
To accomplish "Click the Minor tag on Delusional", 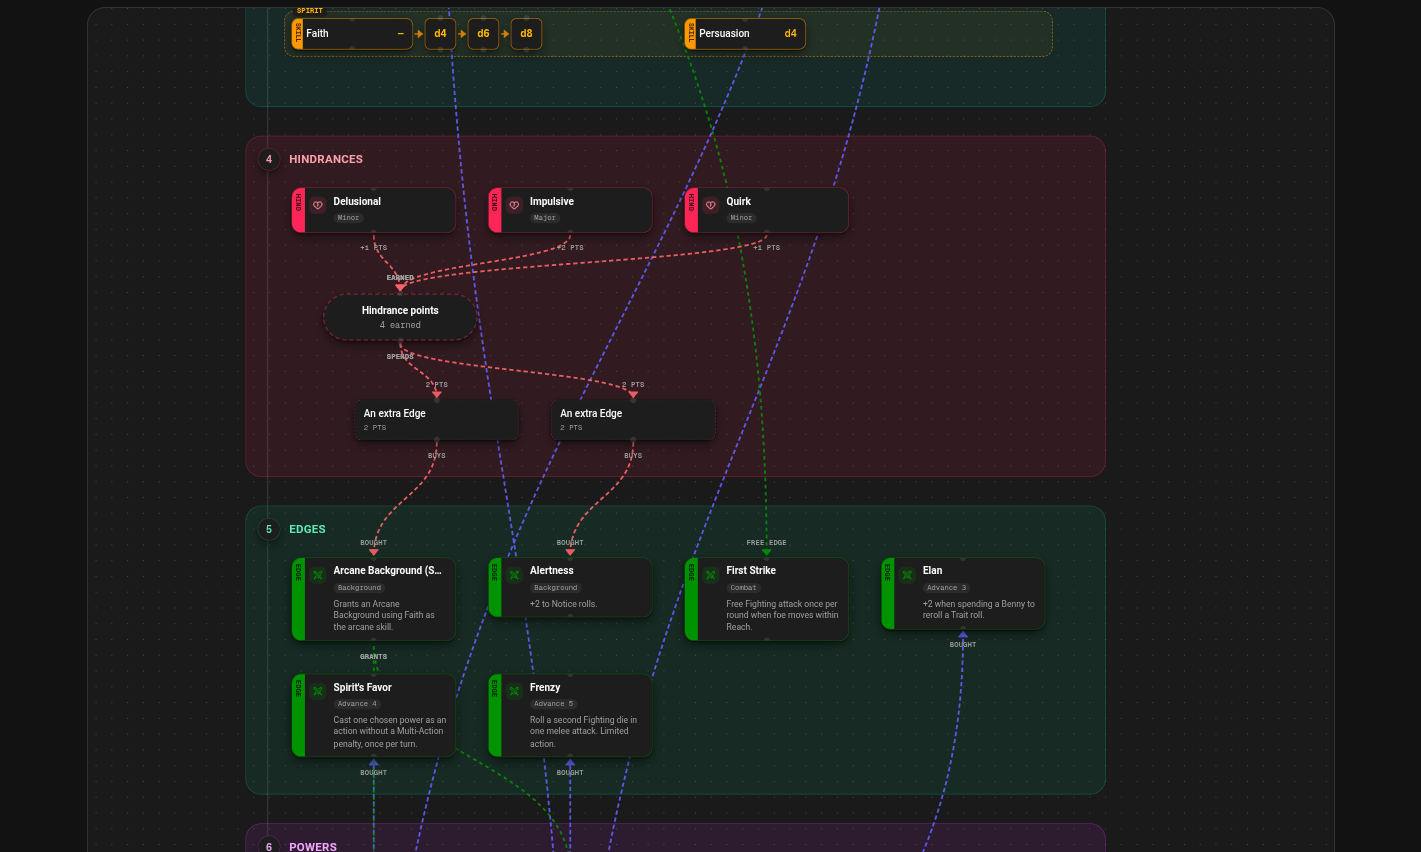I will pyautogui.click(x=348, y=218).
